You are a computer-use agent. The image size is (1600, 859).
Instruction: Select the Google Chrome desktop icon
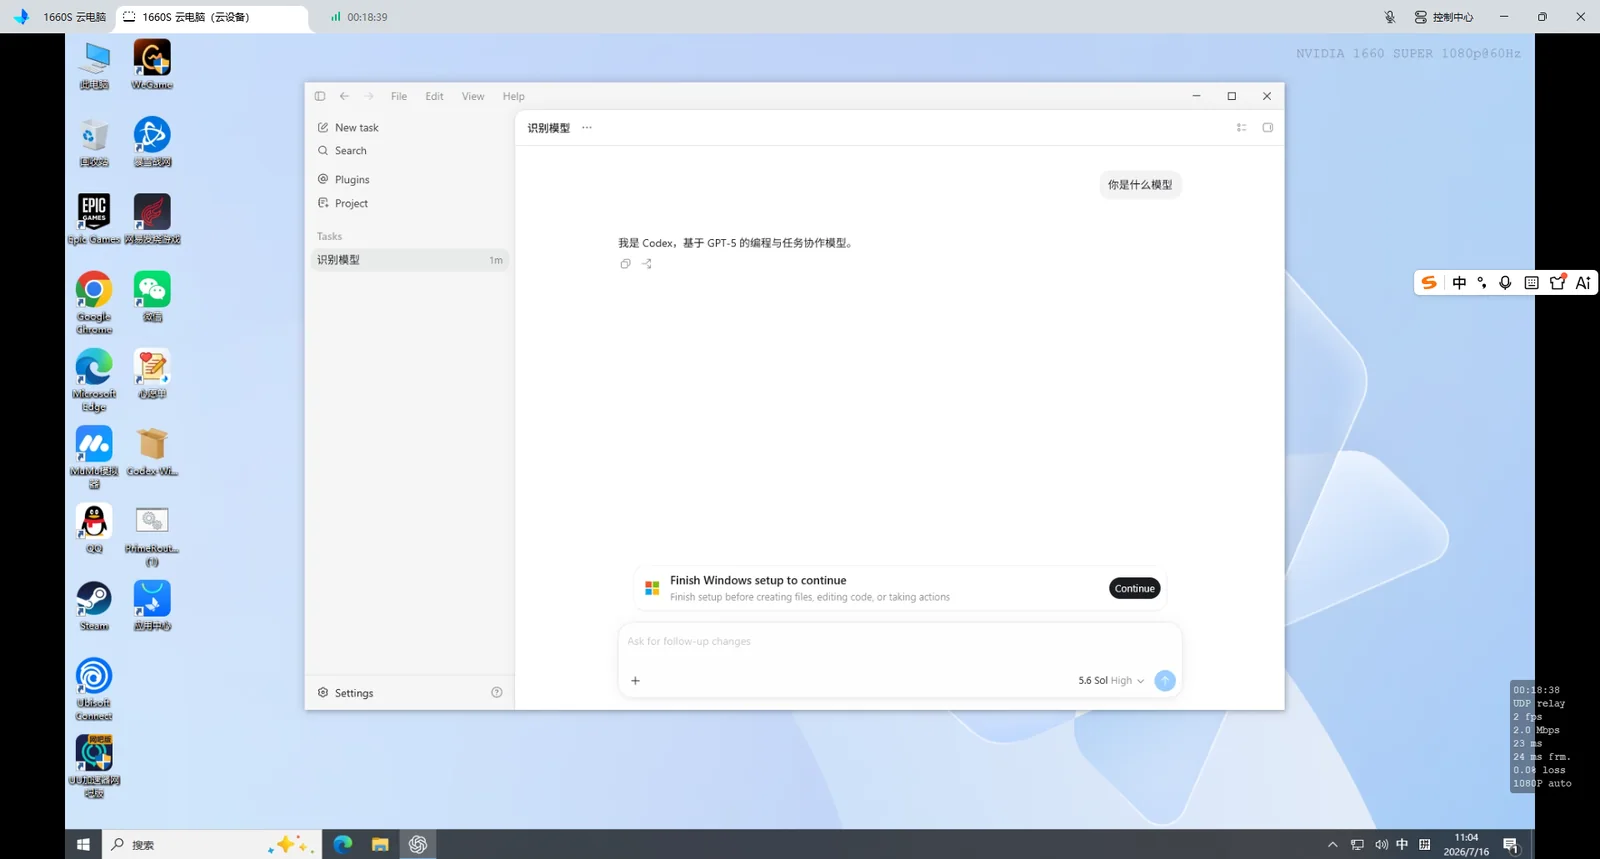tap(94, 303)
